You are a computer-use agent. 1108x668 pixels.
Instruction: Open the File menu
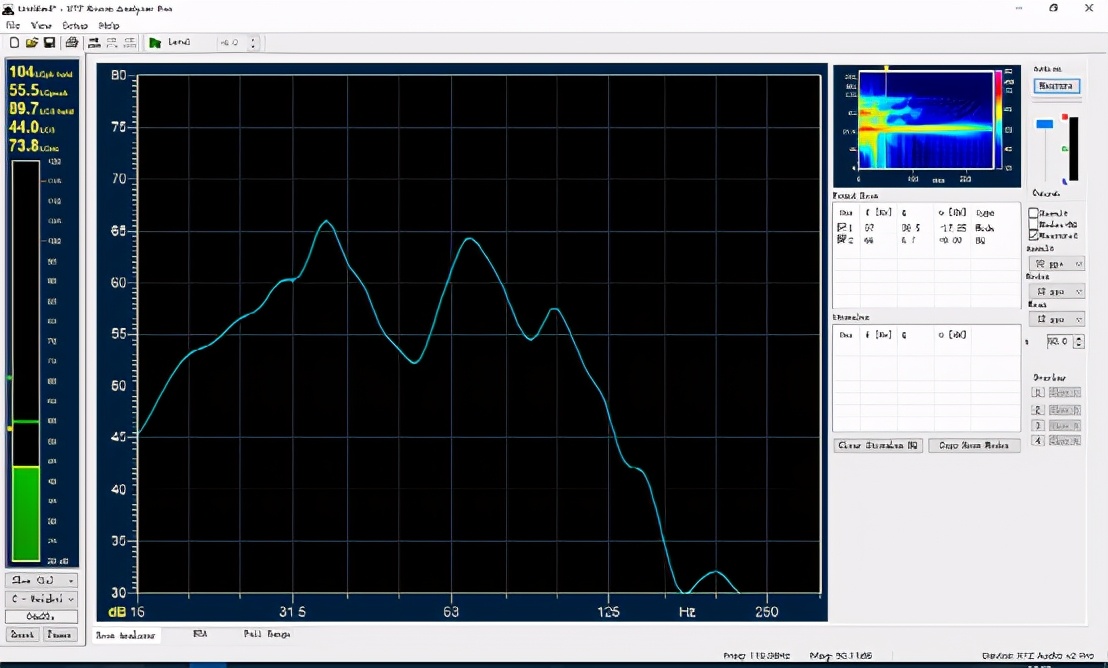13,25
